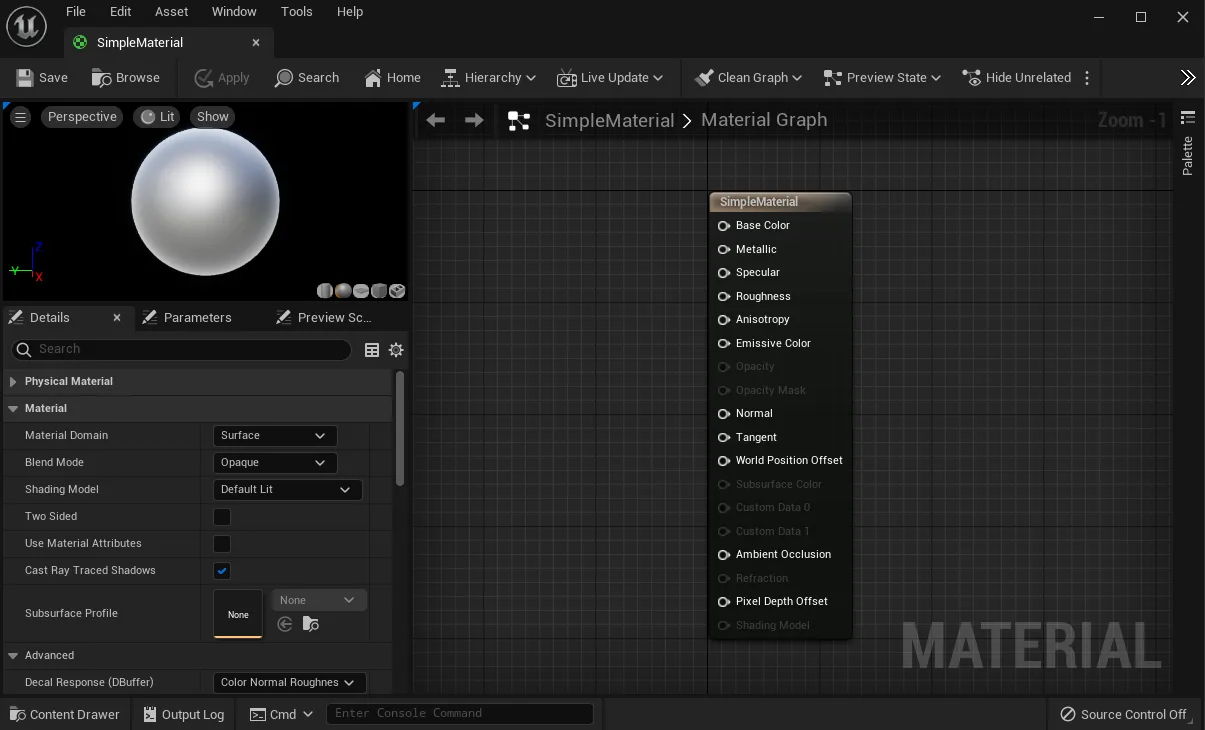1205x730 pixels.
Task: Click the Metallic input pin
Action: click(724, 249)
